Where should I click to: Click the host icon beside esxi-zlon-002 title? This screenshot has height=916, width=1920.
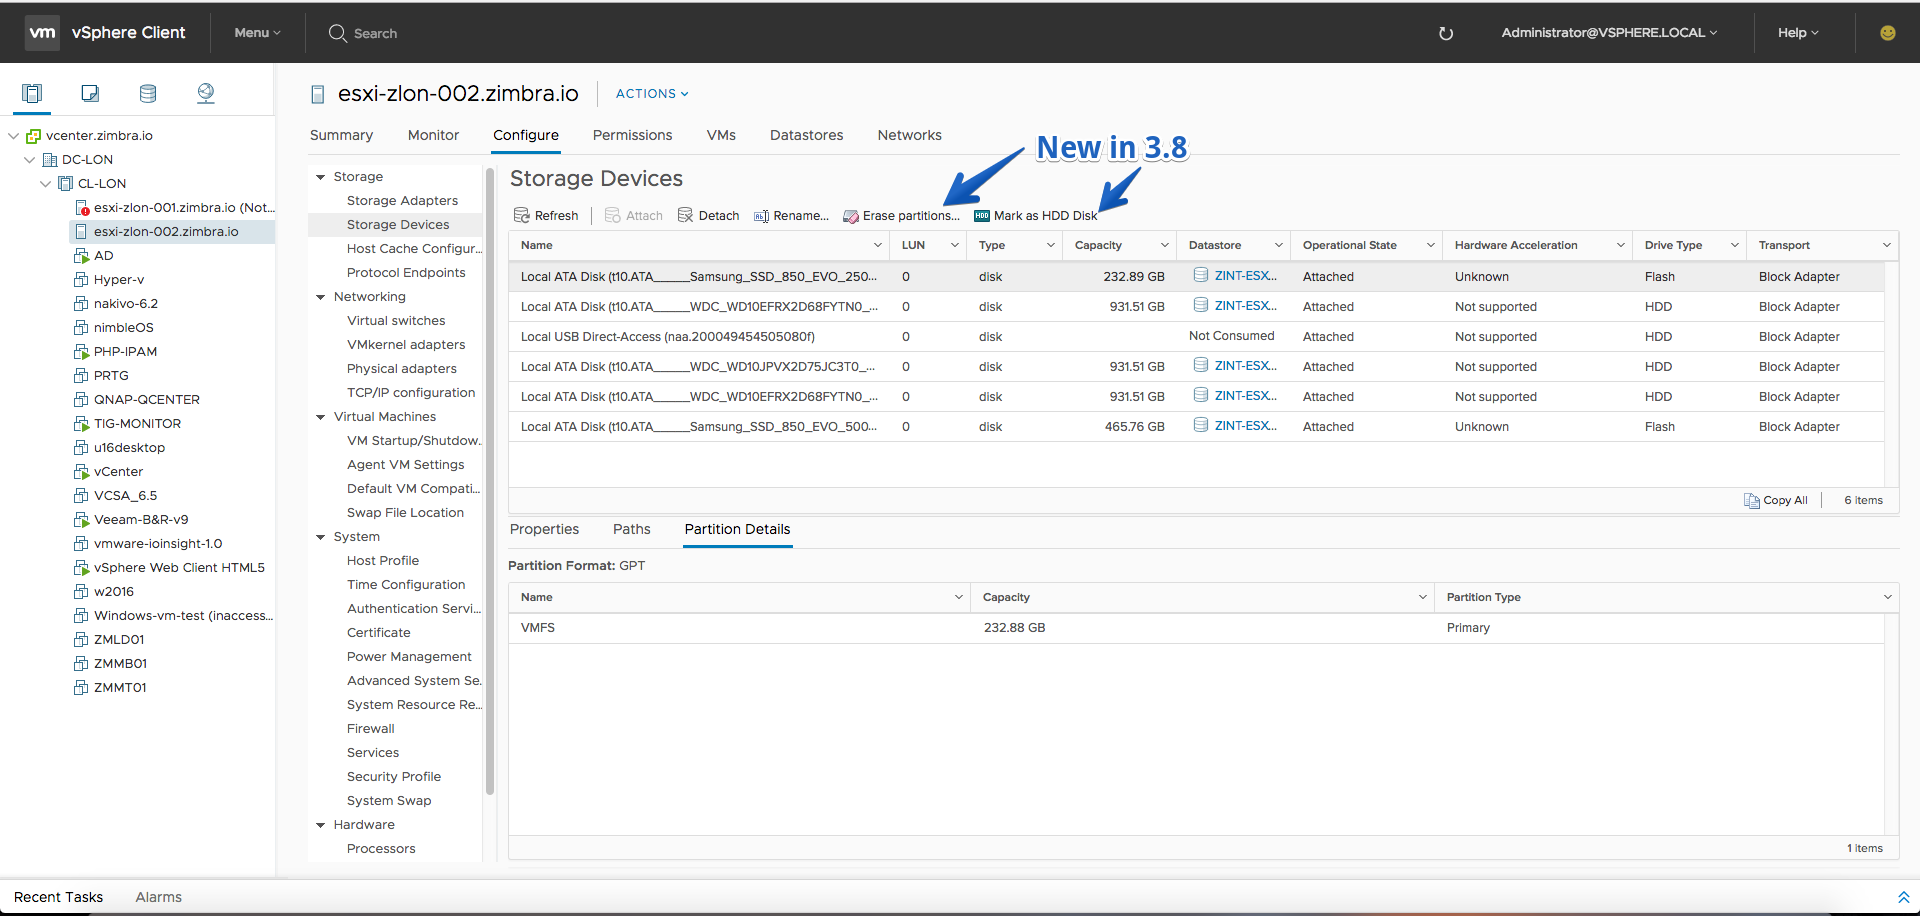click(x=318, y=95)
